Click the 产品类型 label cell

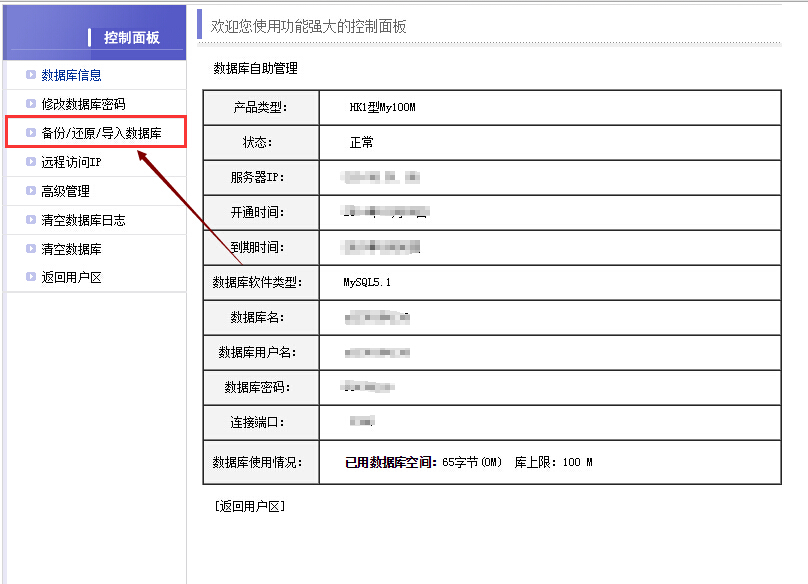click(261, 107)
